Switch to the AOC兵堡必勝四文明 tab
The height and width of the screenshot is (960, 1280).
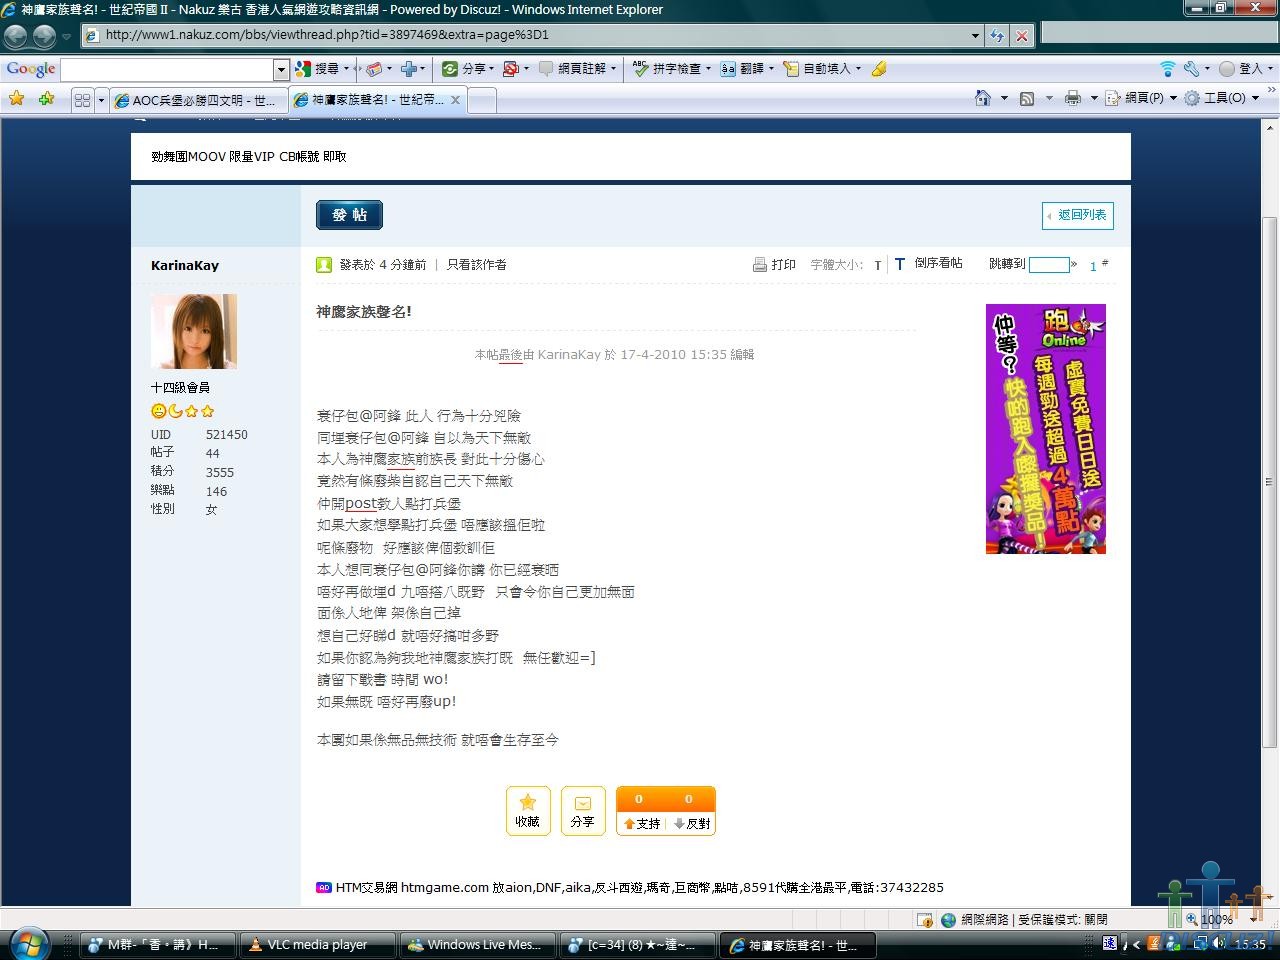198,100
